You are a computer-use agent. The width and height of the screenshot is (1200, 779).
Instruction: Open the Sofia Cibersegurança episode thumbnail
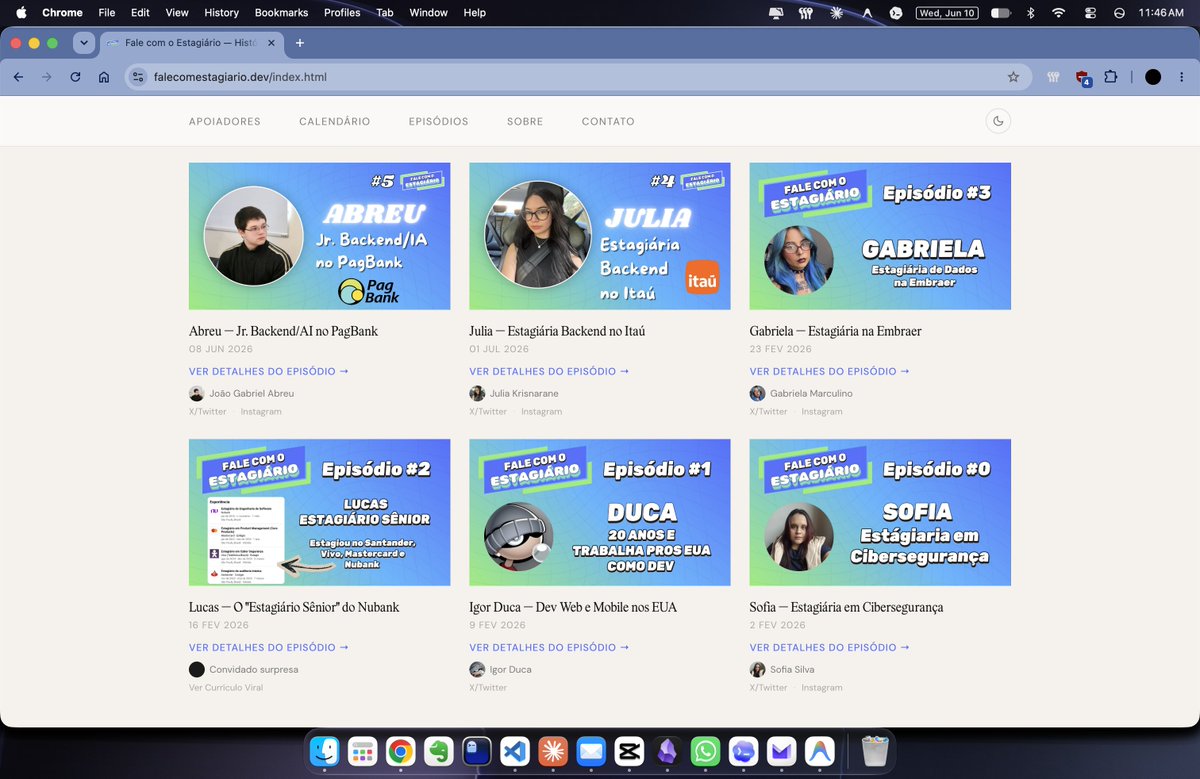pos(880,512)
